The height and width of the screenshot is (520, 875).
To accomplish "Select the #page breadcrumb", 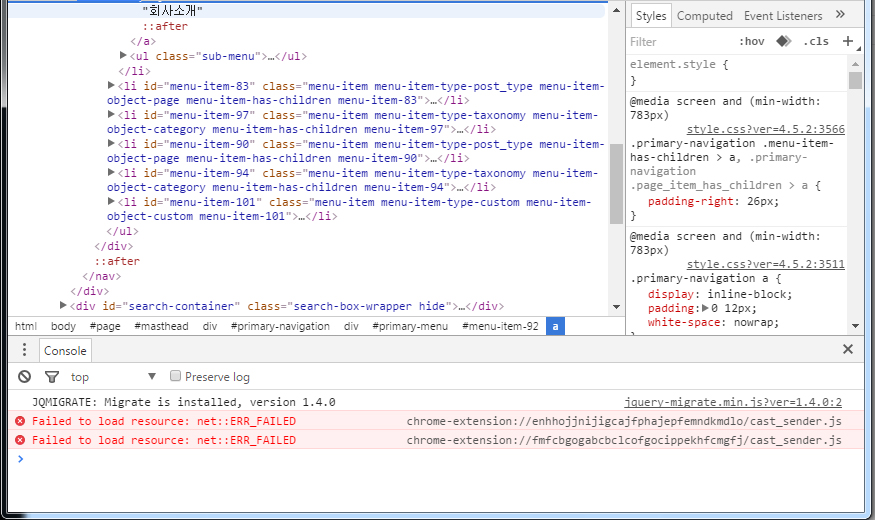I will click(x=105, y=326).
